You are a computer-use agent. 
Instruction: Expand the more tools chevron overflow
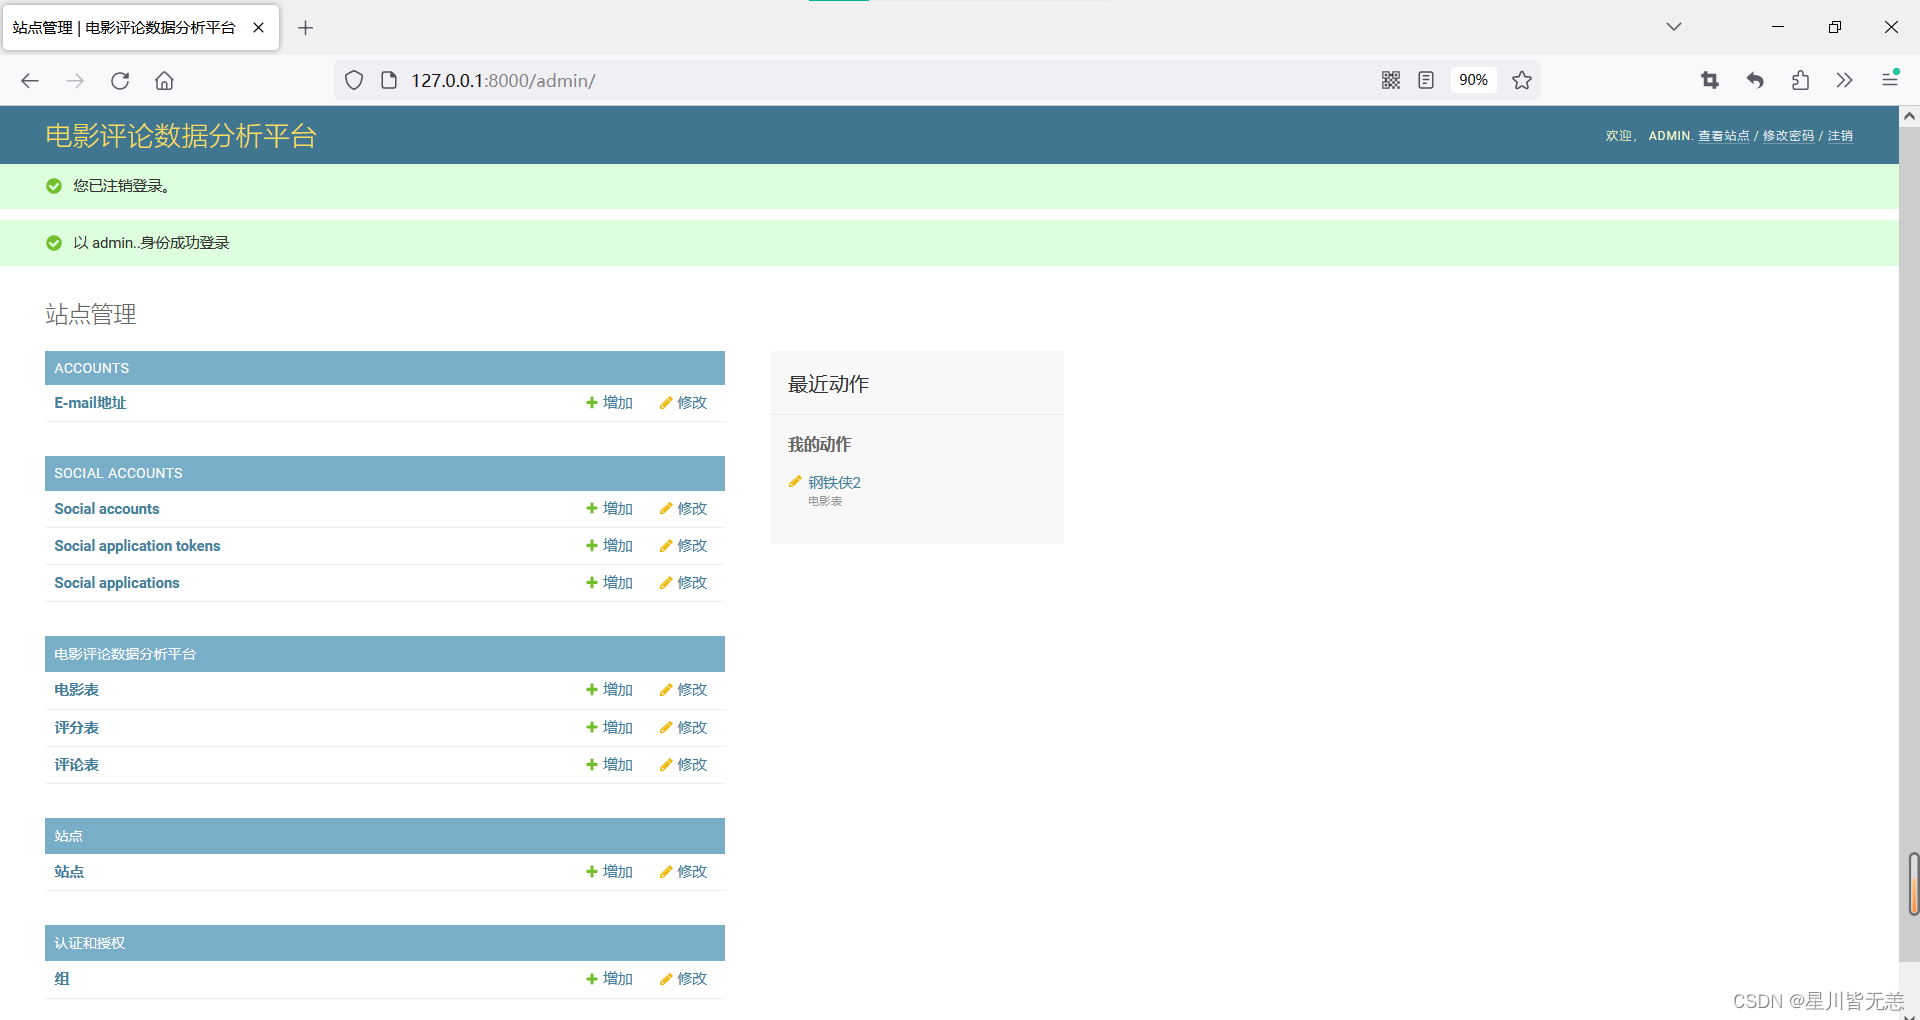tap(1845, 81)
